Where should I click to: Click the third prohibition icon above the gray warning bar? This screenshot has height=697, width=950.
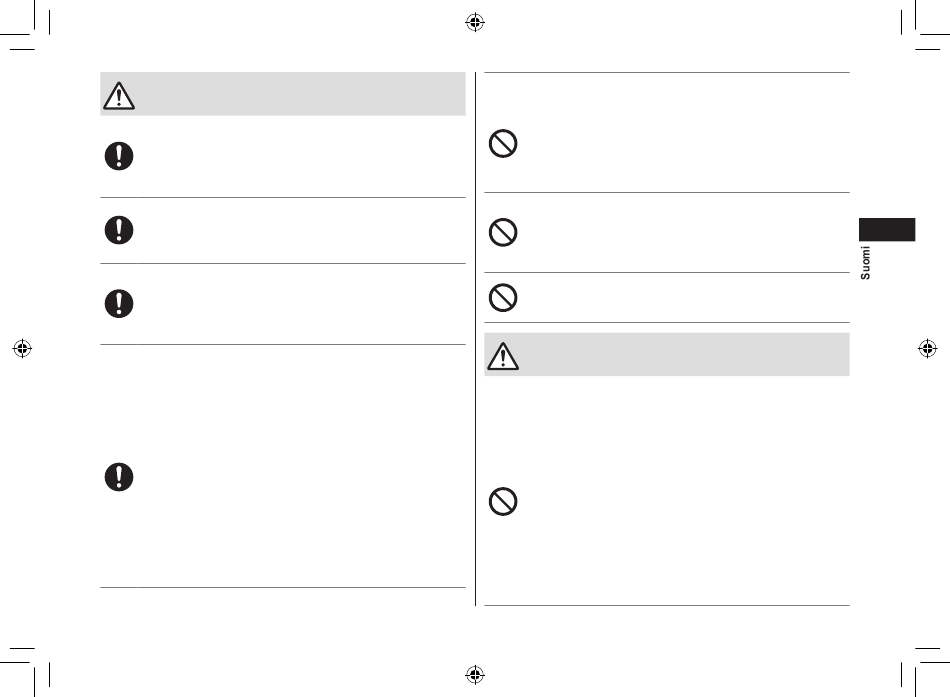(x=503, y=298)
